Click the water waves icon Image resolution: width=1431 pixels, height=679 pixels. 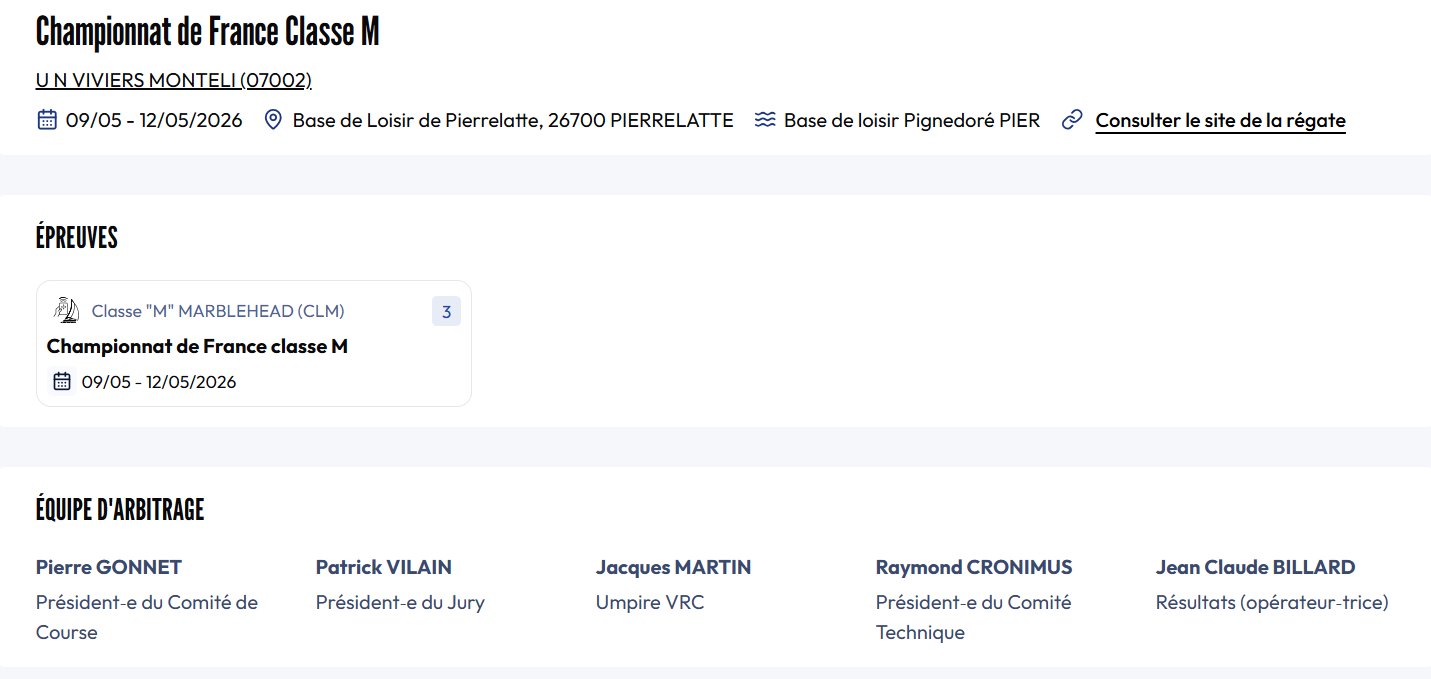[x=765, y=120]
